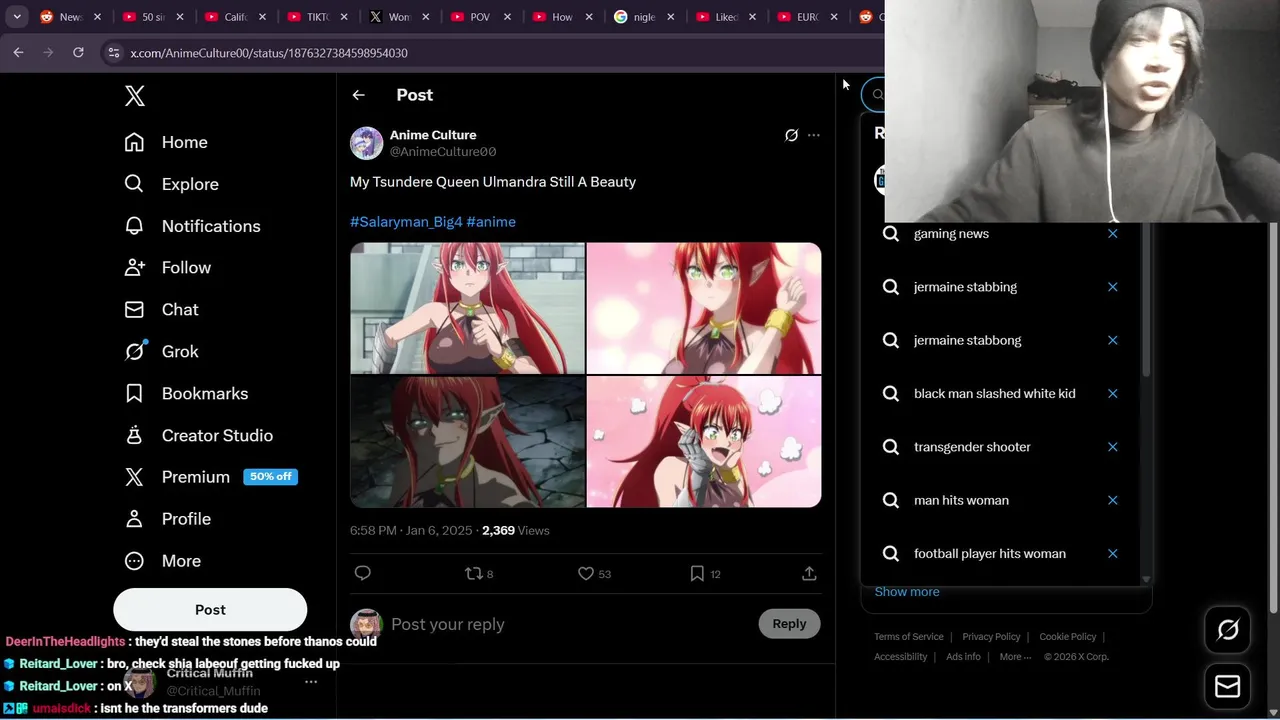Image resolution: width=1280 pixels, height=720 pixels.
Task: Open Bookmarks in the sidebar
Action: coord(185,394)
